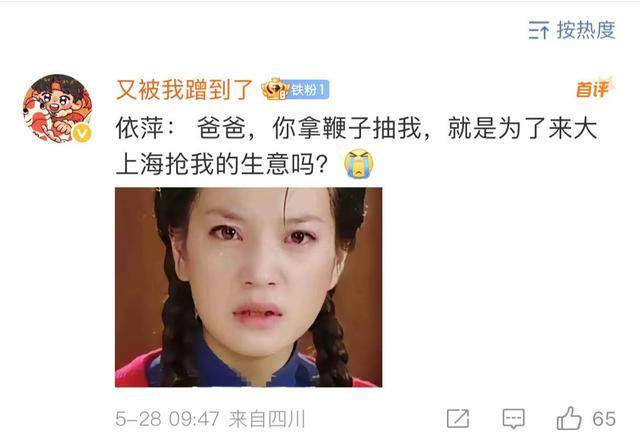Open profile of user 又被我蹭到了
The image size is (640, 445).
(x=184, y=89)
